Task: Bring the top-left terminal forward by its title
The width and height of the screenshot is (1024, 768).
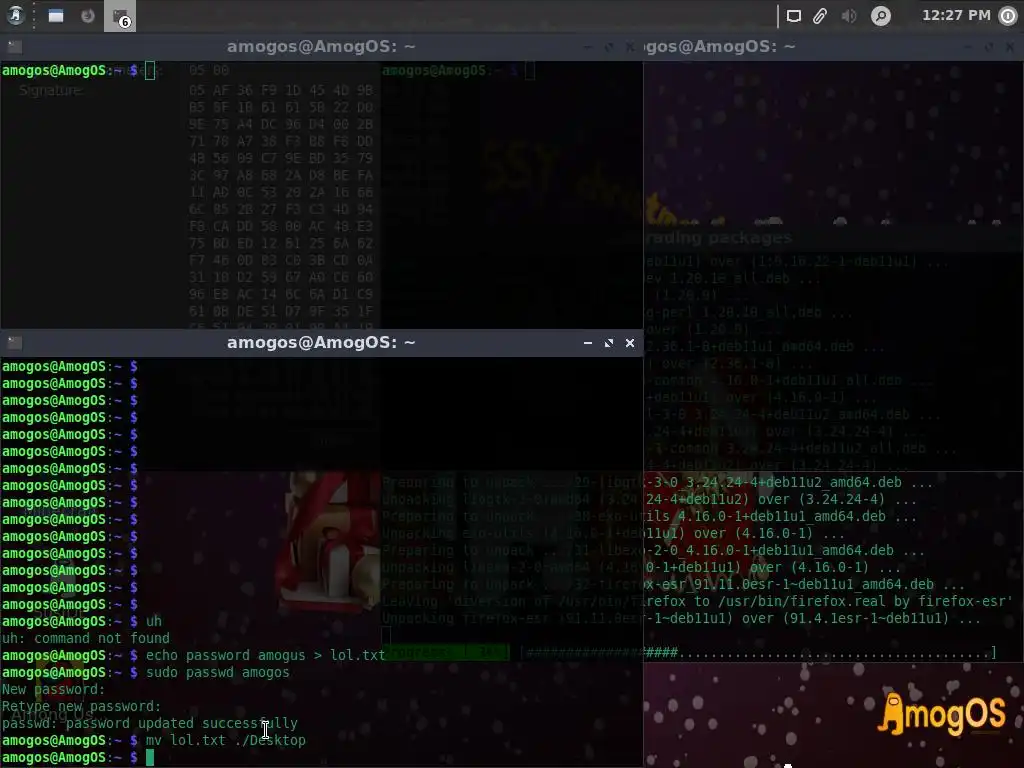Action: [x=321, y=46]
